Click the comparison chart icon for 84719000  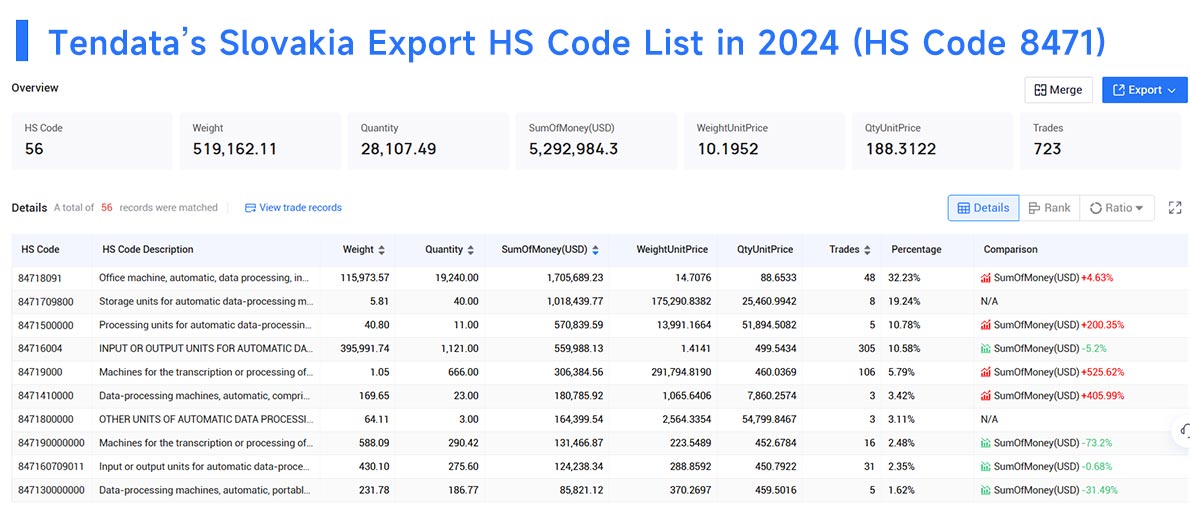point(986,372)
